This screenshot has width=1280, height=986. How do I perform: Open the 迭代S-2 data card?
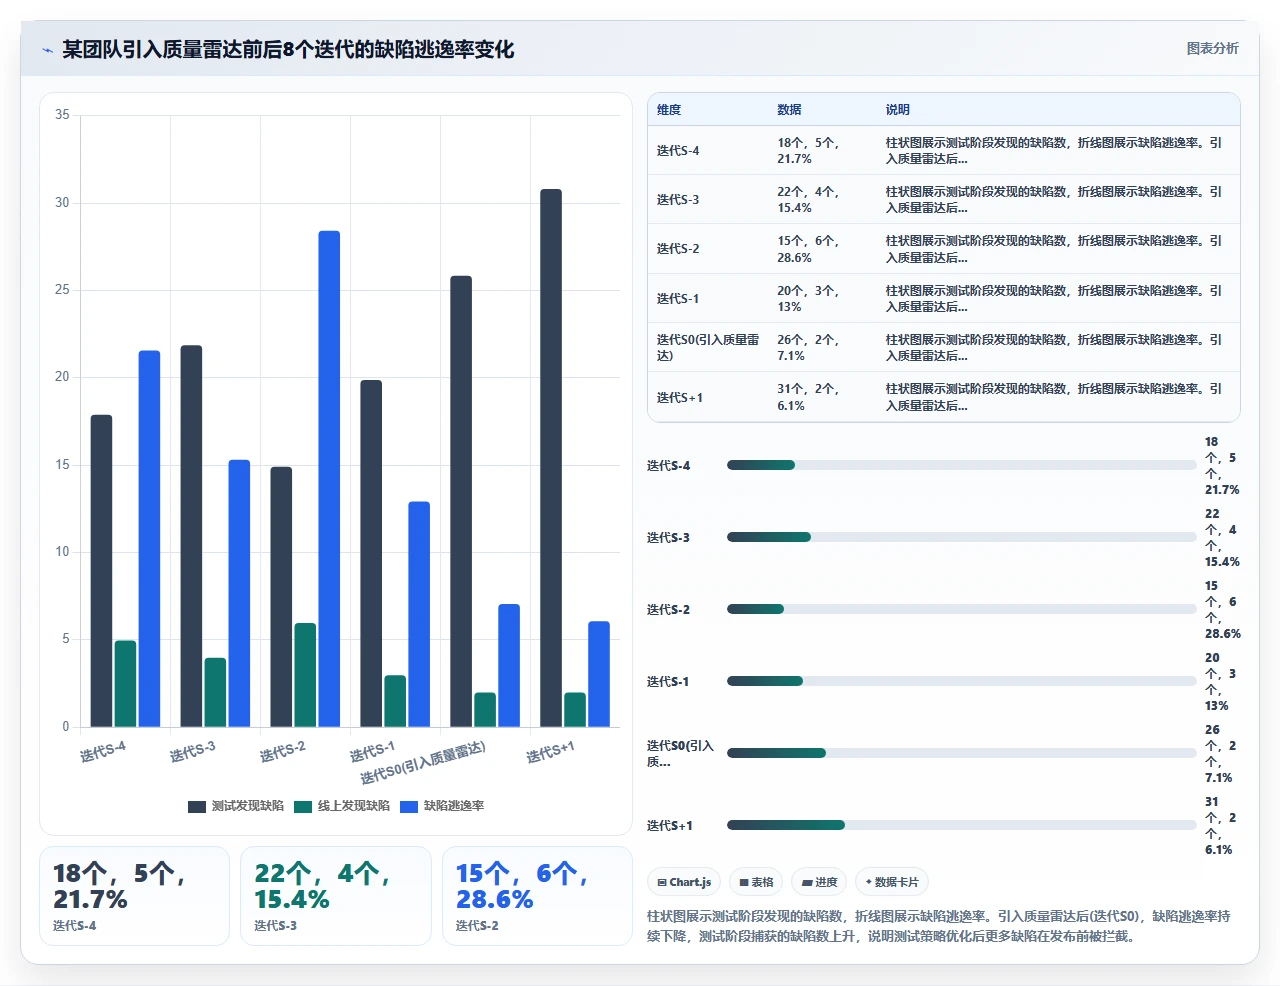537,896
